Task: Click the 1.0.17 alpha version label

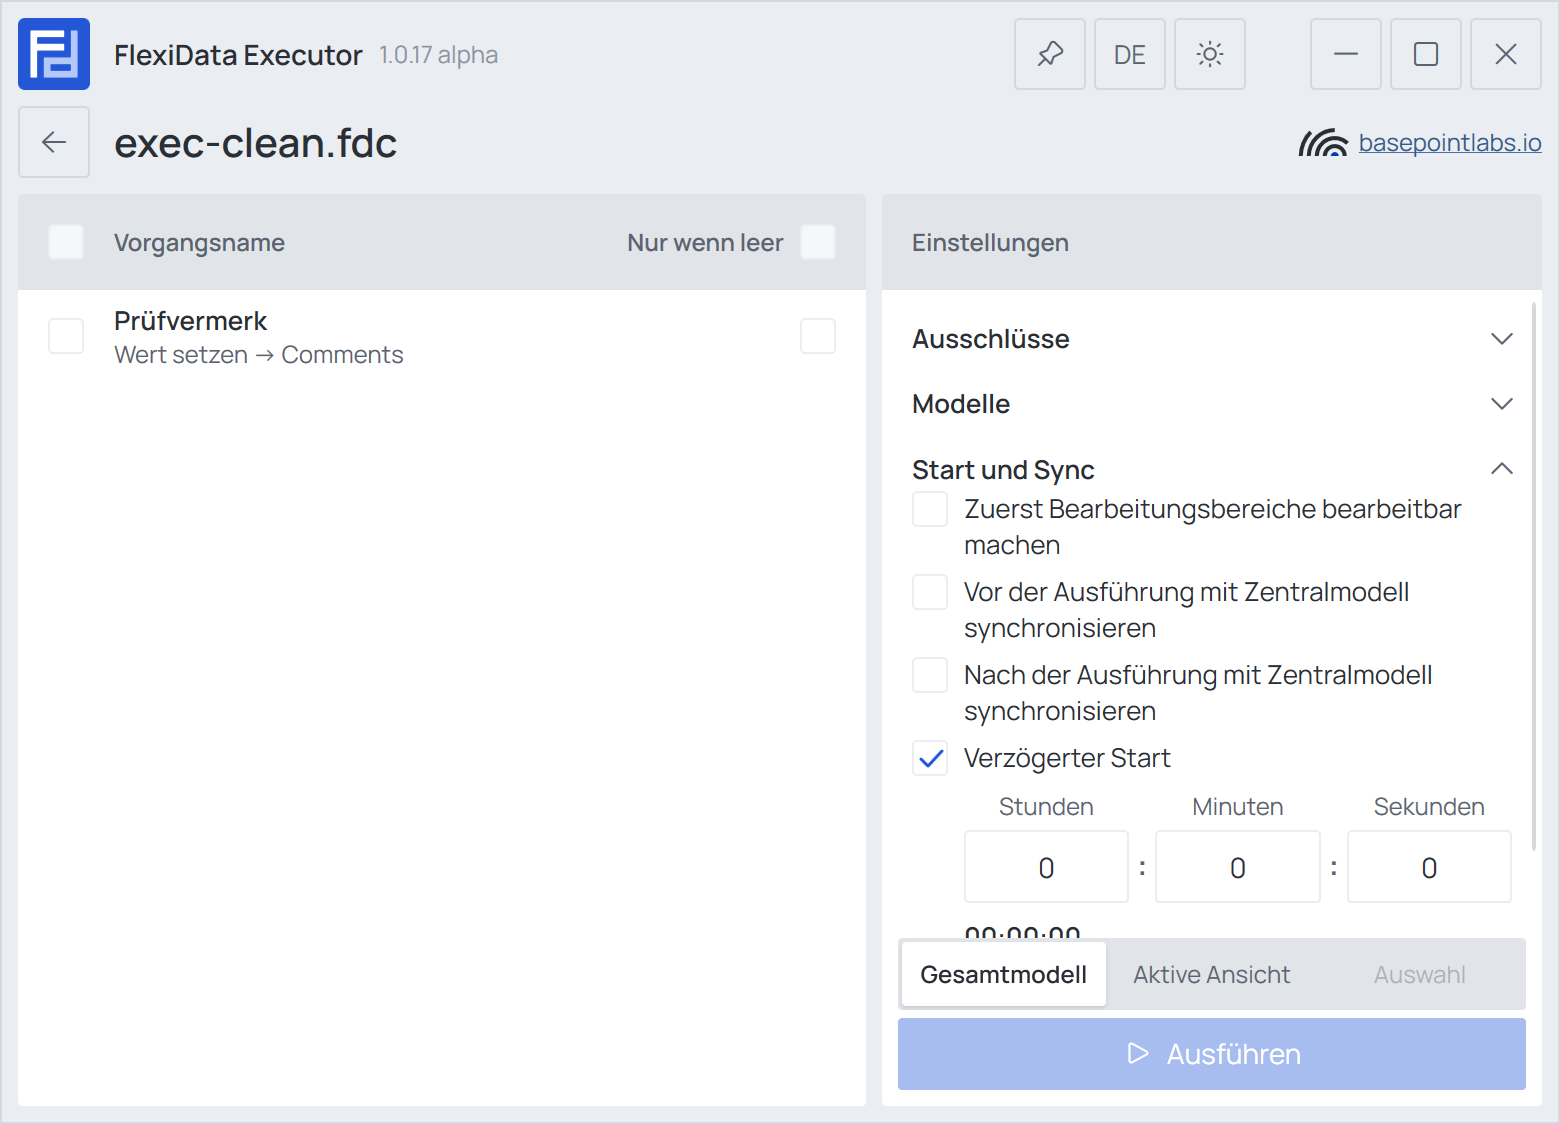Action: click(438, 55)
